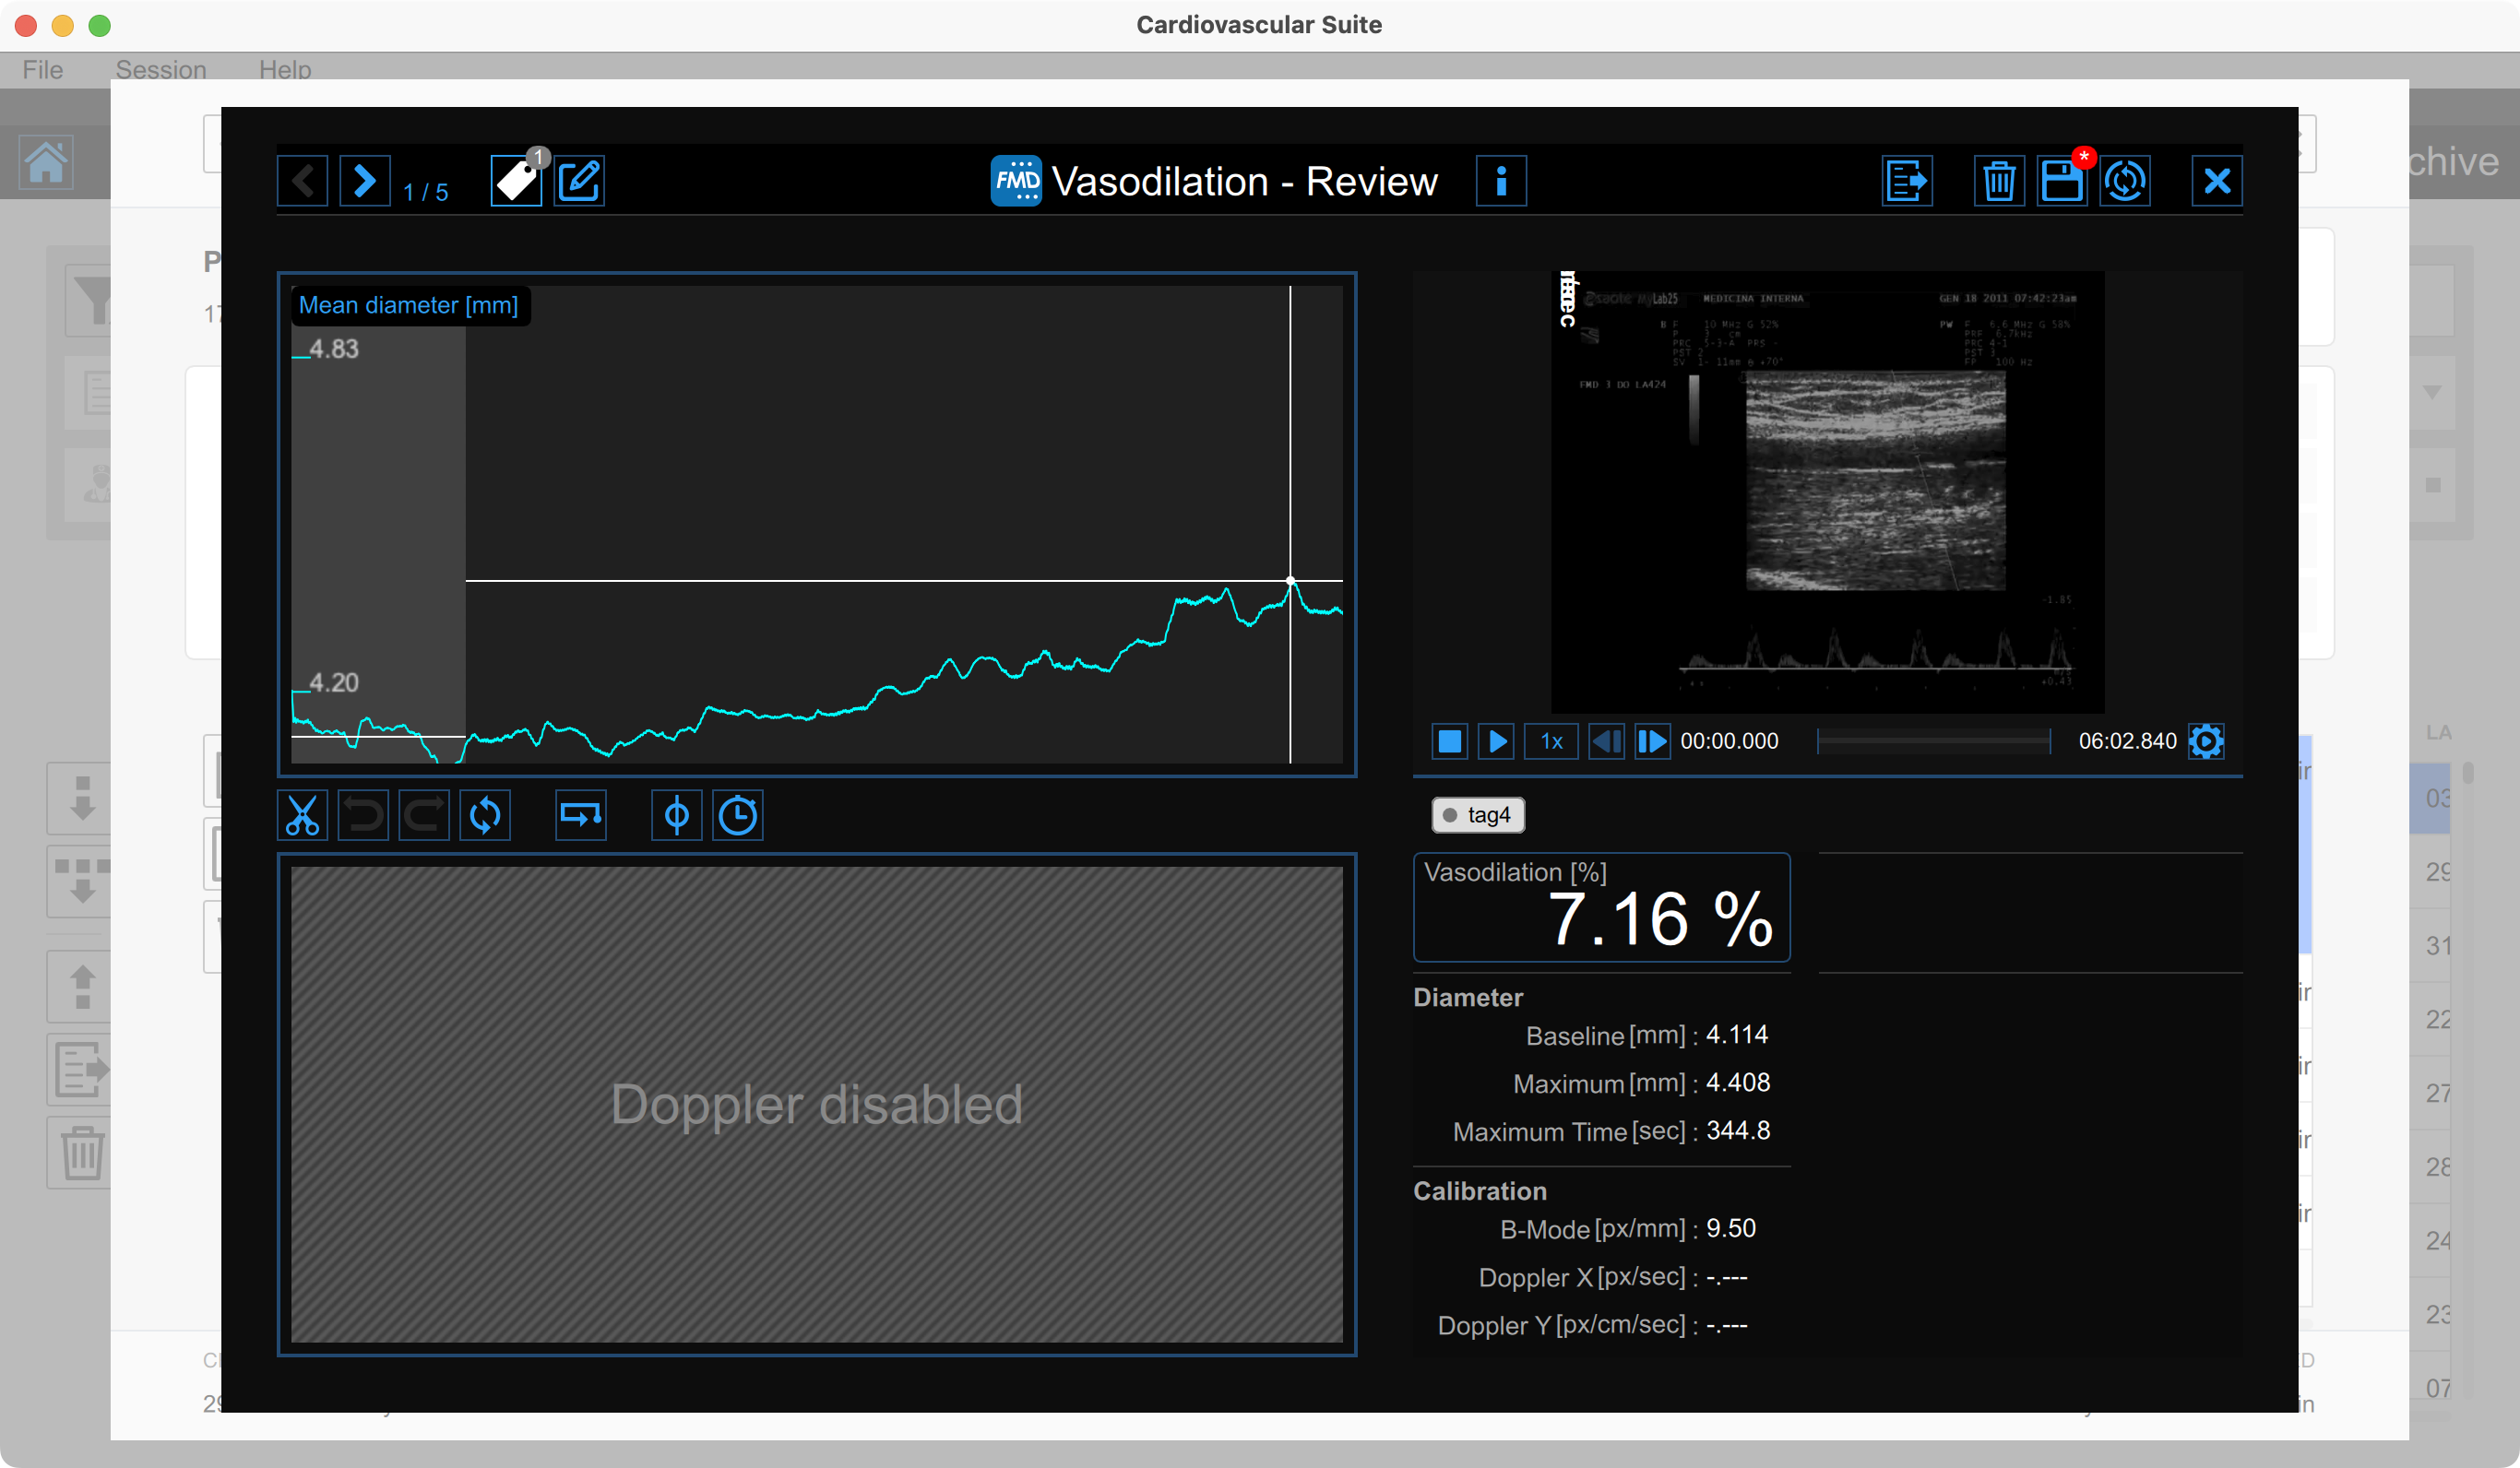Click the refresh arrows icon below chart
This screenshot has width=2520, height=1468.
(x=485, y=815)
